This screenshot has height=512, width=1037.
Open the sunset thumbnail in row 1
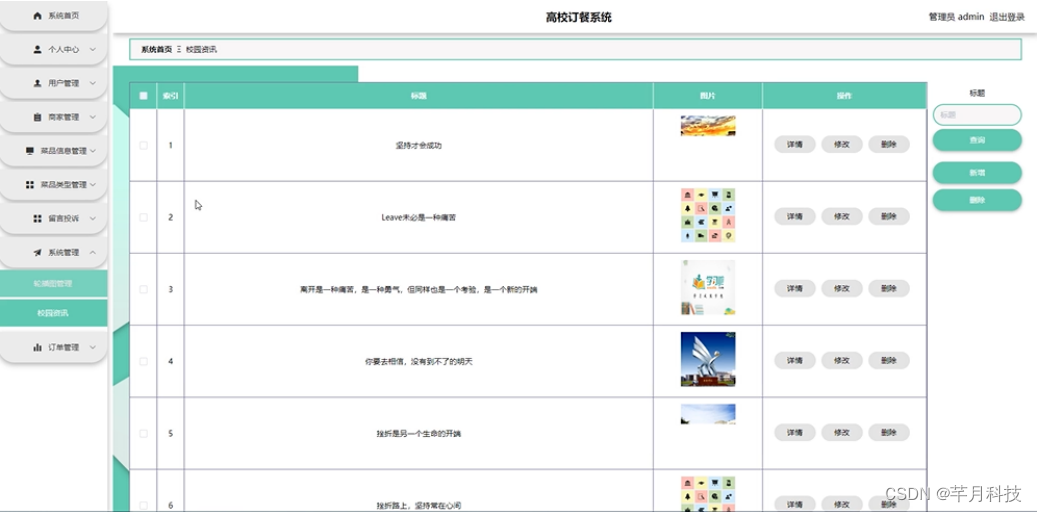[x=708, y=126]
